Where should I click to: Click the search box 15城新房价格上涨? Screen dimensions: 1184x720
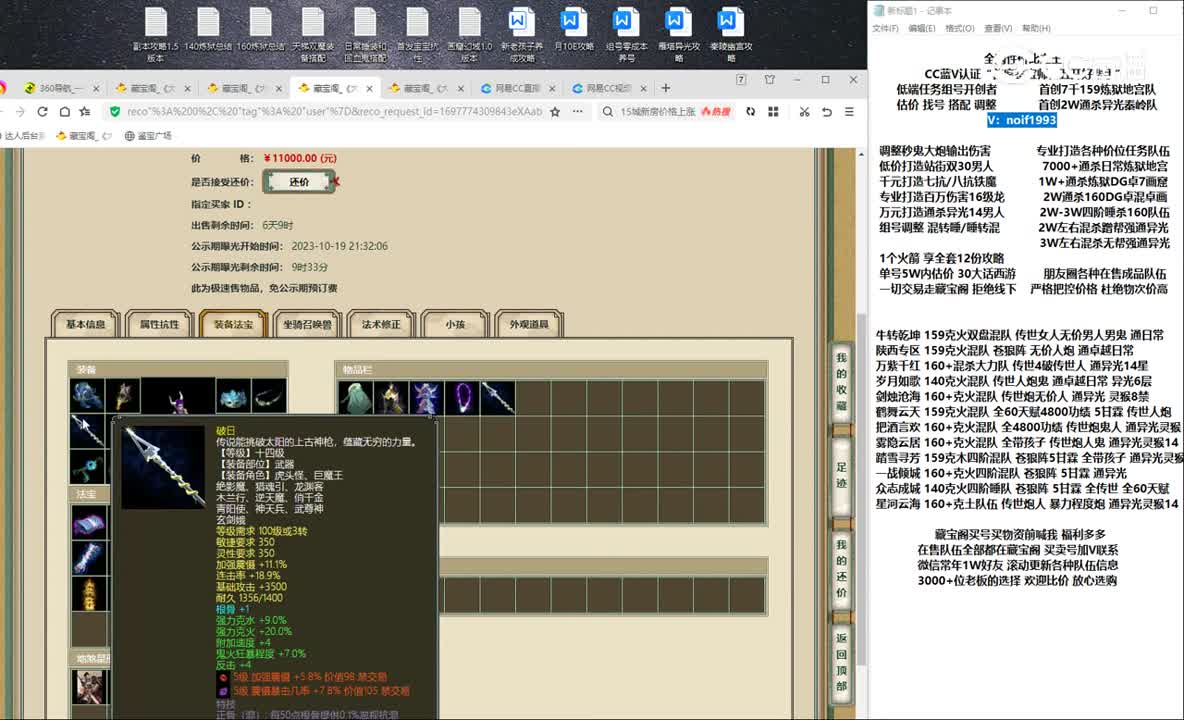[658, 112]
